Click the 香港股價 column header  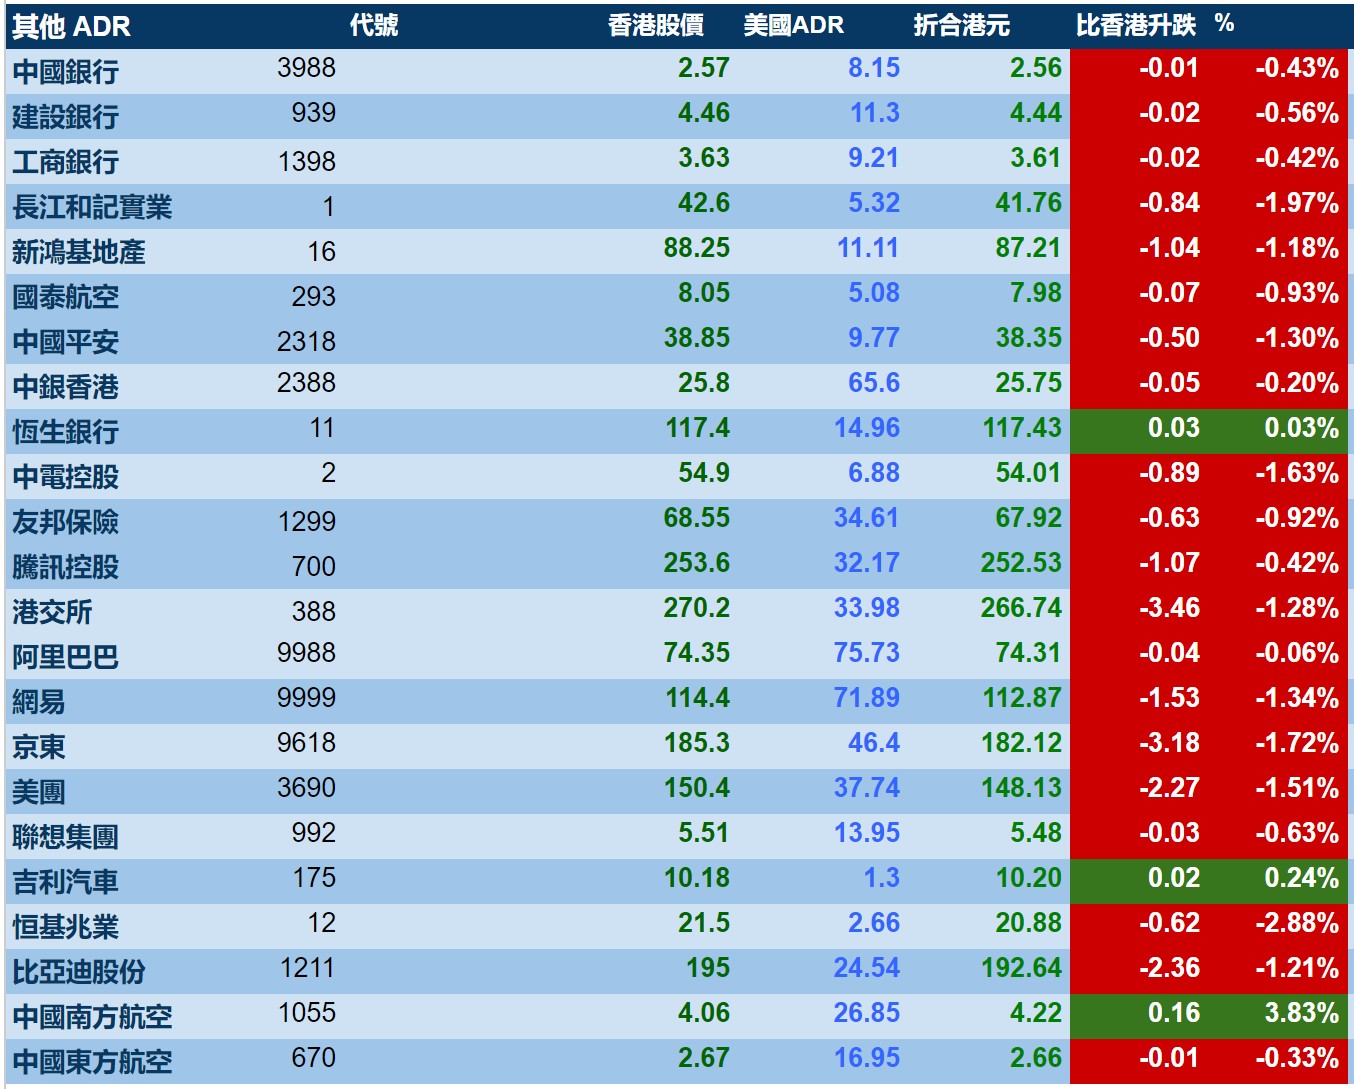click(656, 26)
